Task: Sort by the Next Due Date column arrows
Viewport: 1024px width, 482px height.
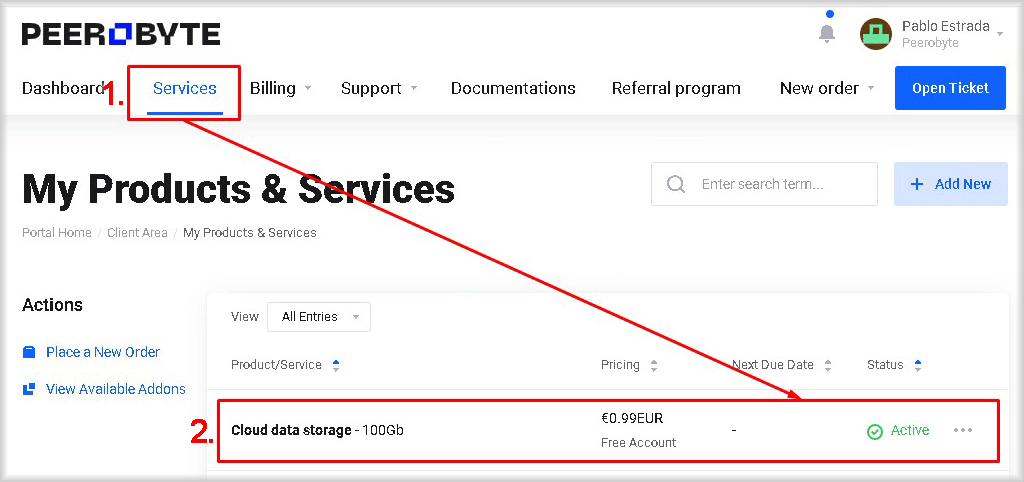Action: [x=828, y=365]
